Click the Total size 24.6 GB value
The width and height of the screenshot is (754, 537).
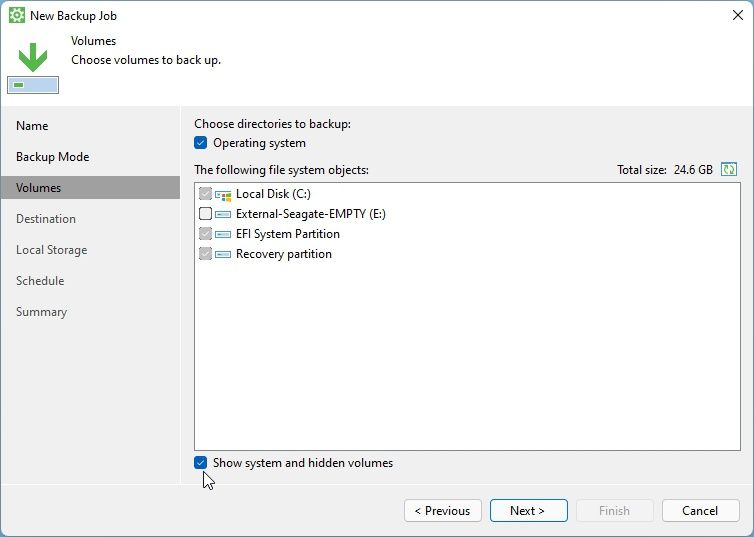(693, 170)
